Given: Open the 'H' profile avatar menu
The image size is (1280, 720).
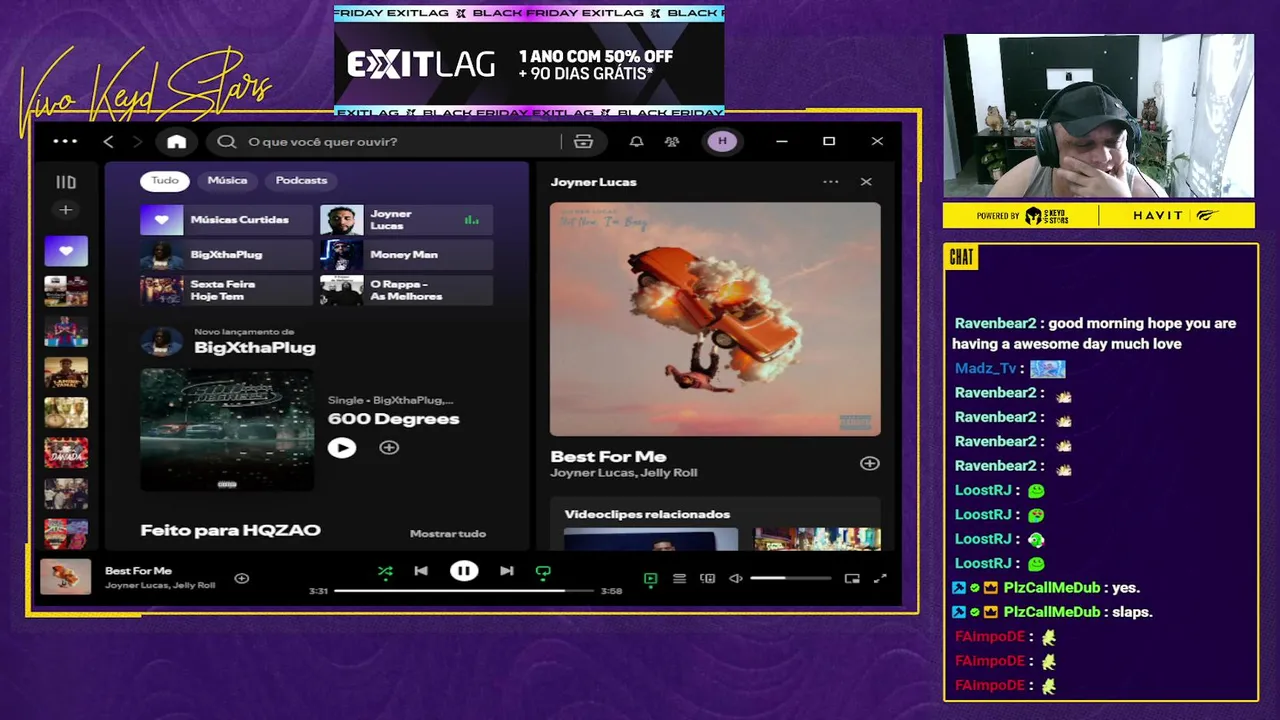Looking at the screenshot, I should (x=722, y=142).
